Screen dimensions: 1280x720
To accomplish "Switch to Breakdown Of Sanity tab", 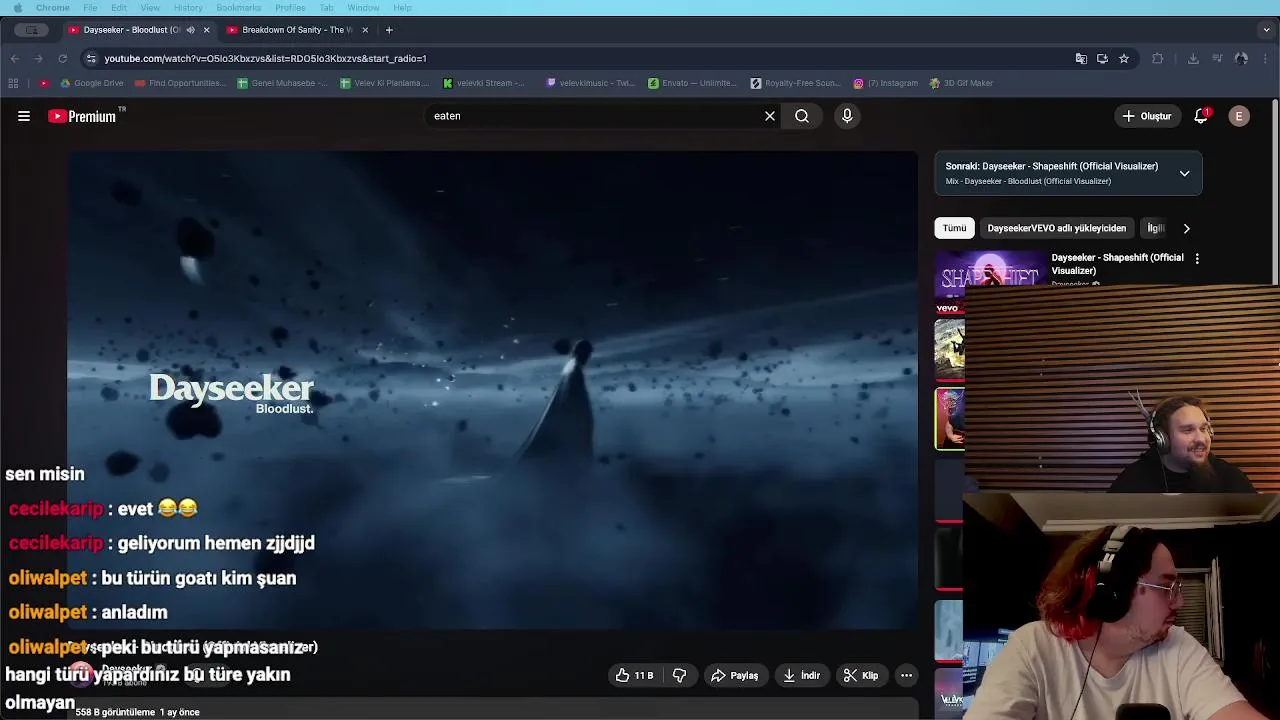I will (x=296, y=30).
